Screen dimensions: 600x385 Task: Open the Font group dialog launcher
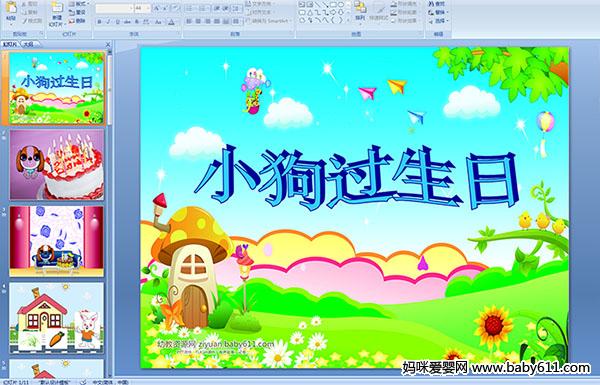click(178, 34)
